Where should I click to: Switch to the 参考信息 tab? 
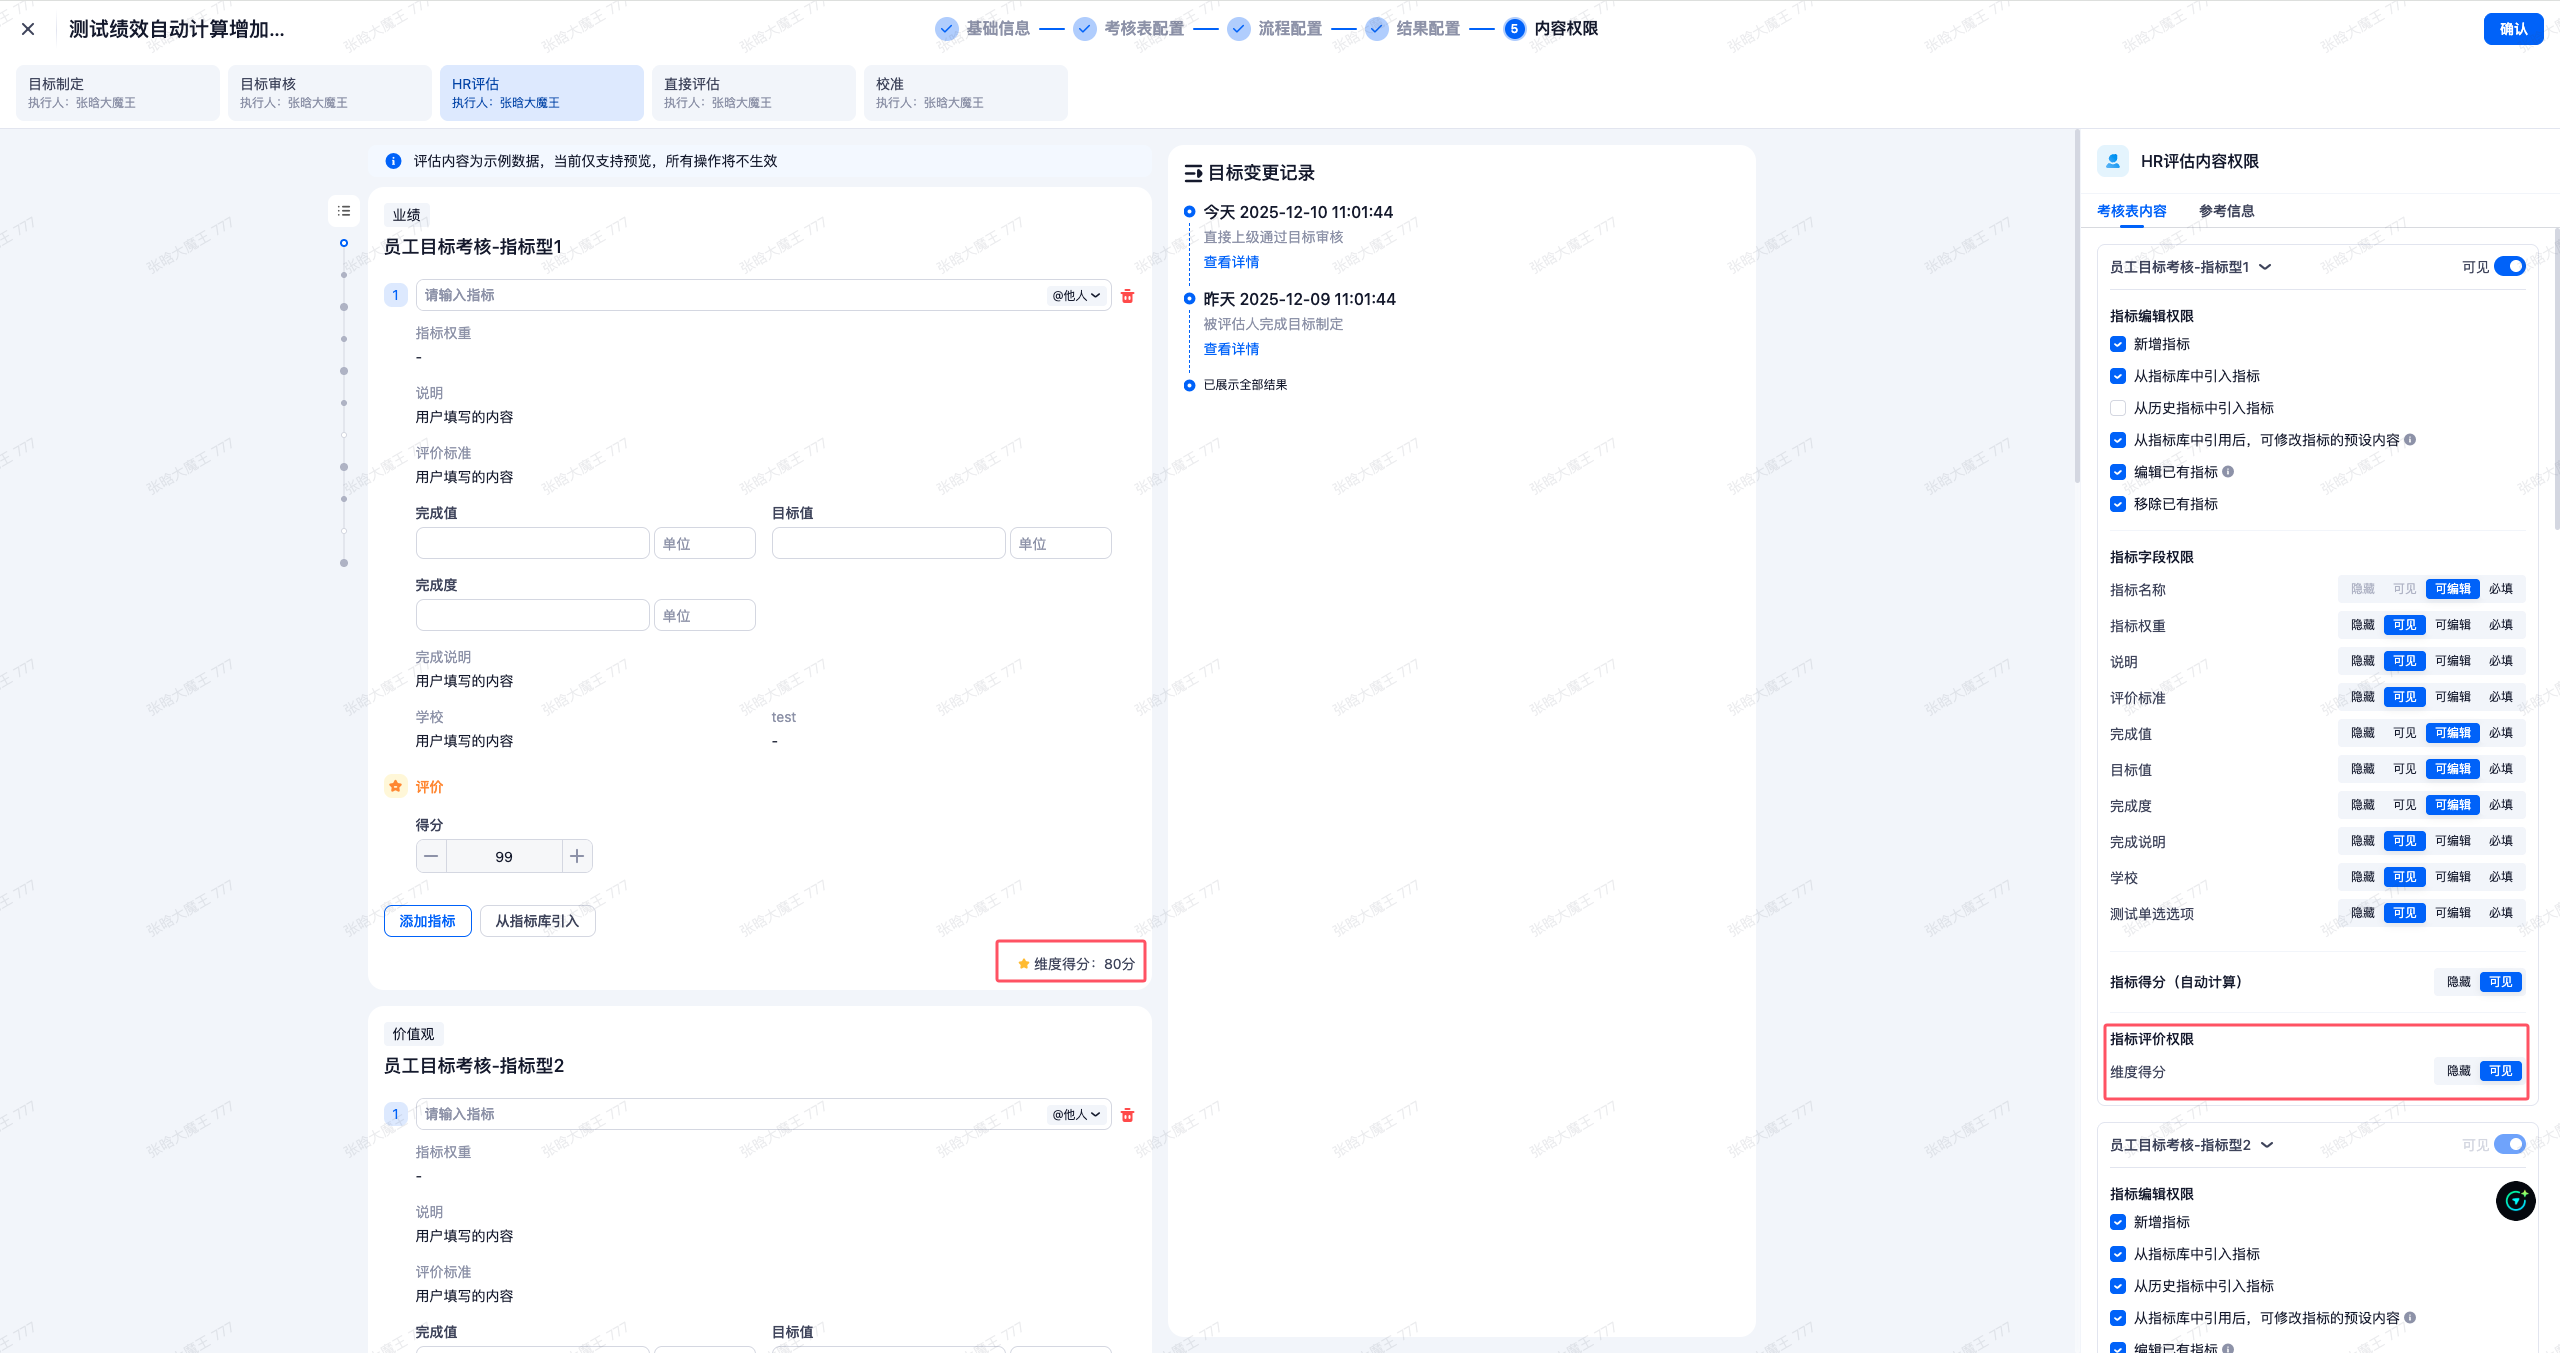point(2226,211)
